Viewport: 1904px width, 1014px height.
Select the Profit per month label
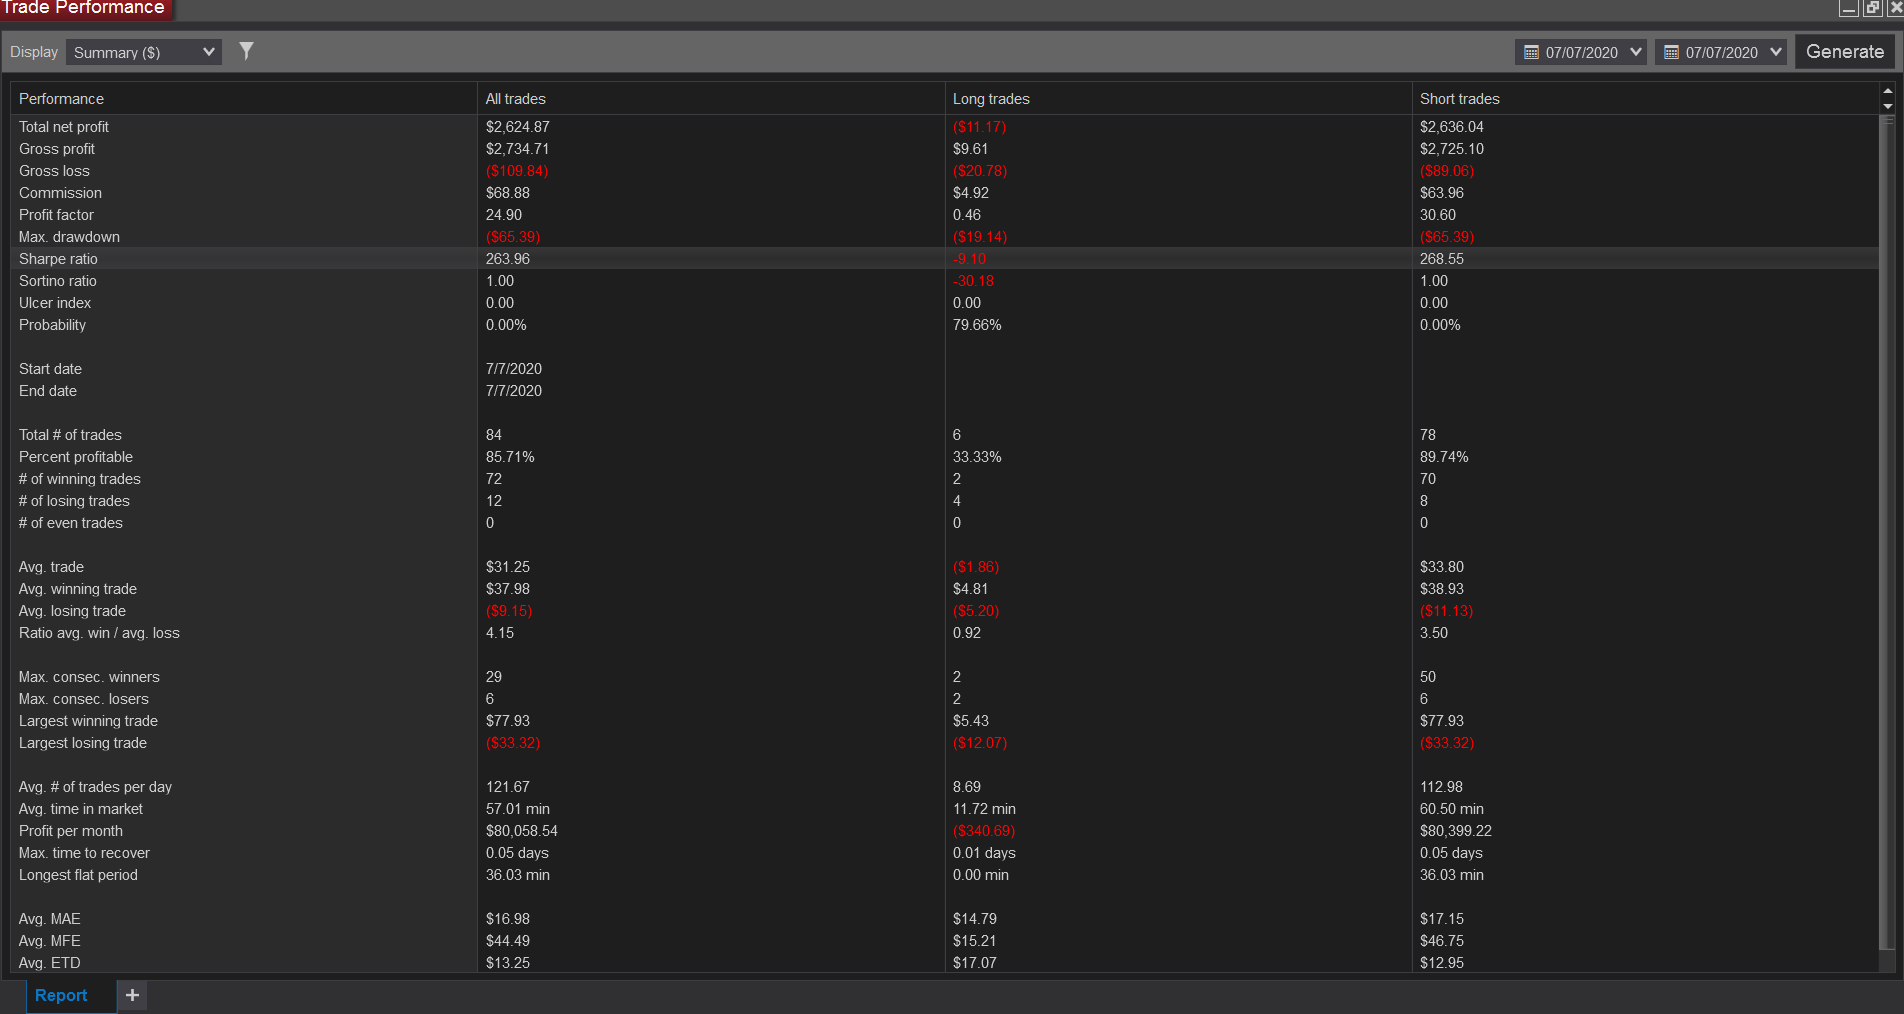(x=71, y=831)
